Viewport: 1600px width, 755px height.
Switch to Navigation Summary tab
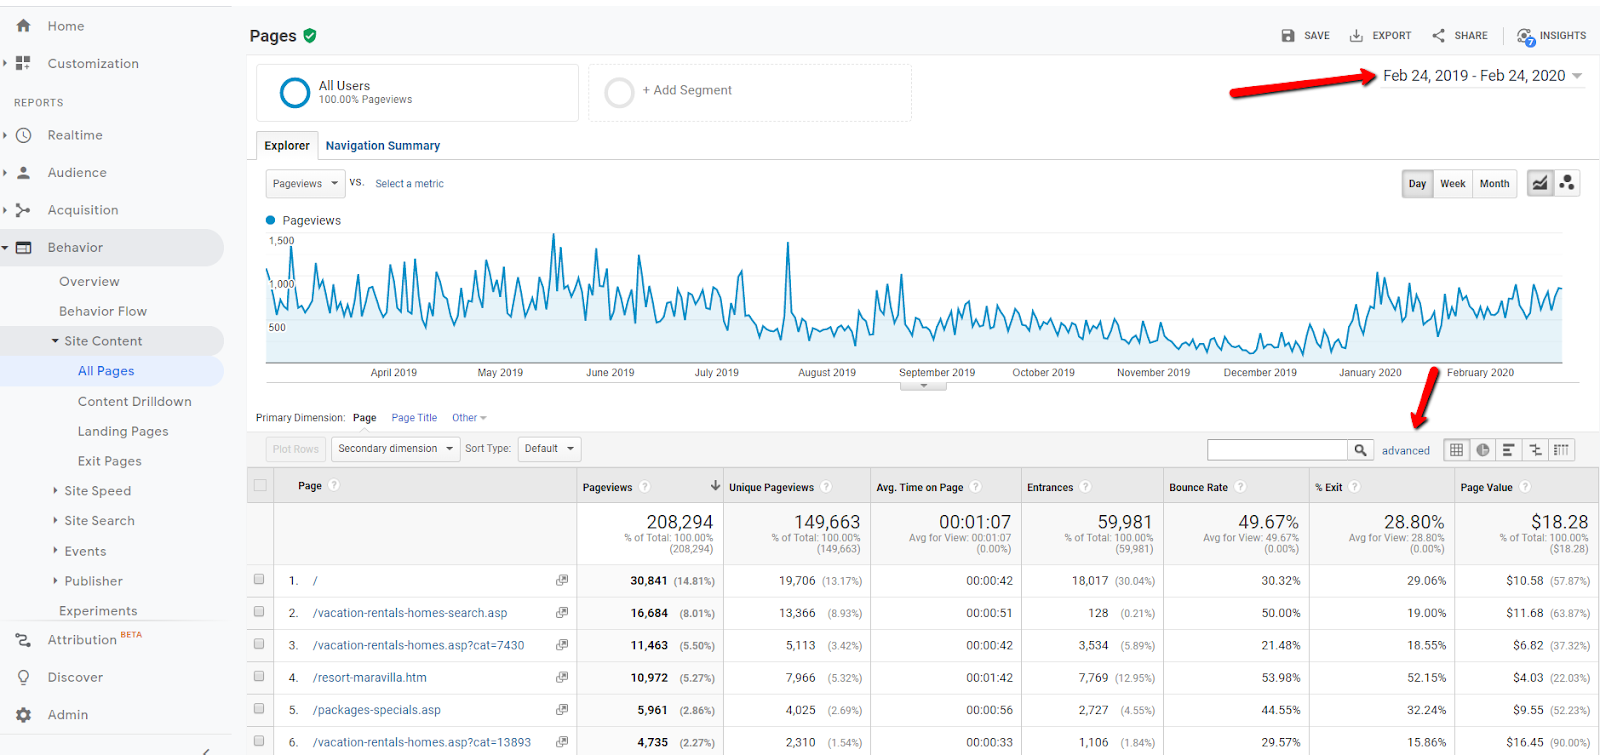coord(383,146)
